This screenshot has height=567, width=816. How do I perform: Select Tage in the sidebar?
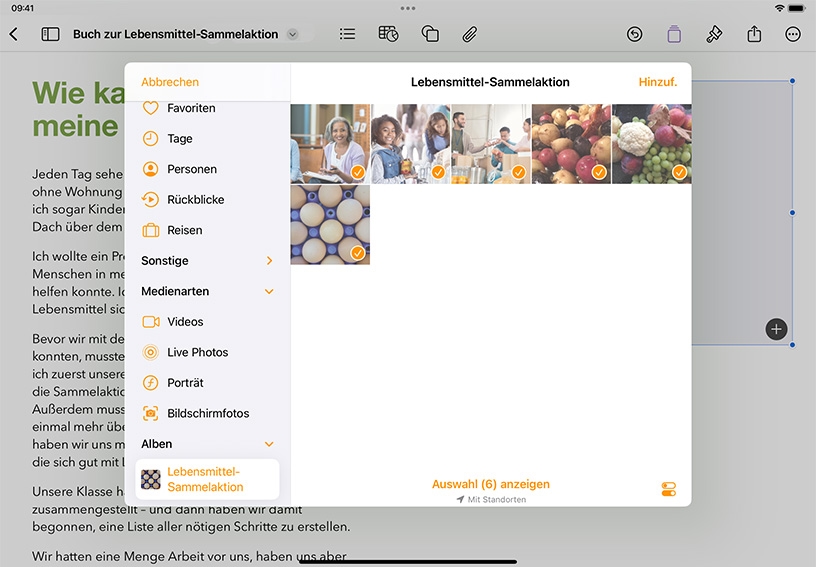207,138
